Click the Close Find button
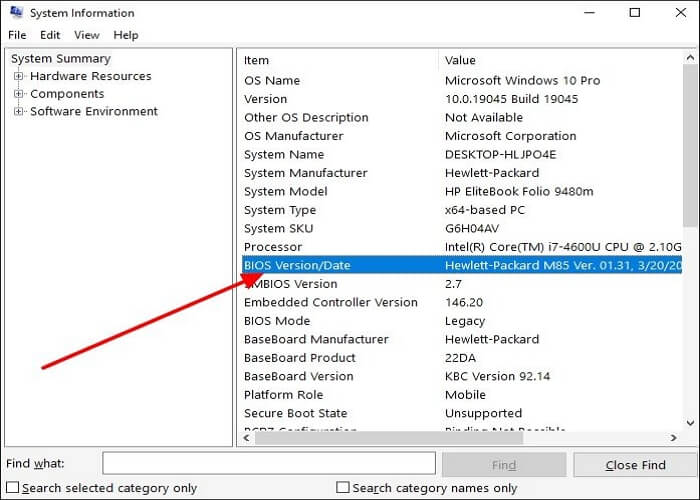This screenshot has height=500, width=700. (634, 464)
